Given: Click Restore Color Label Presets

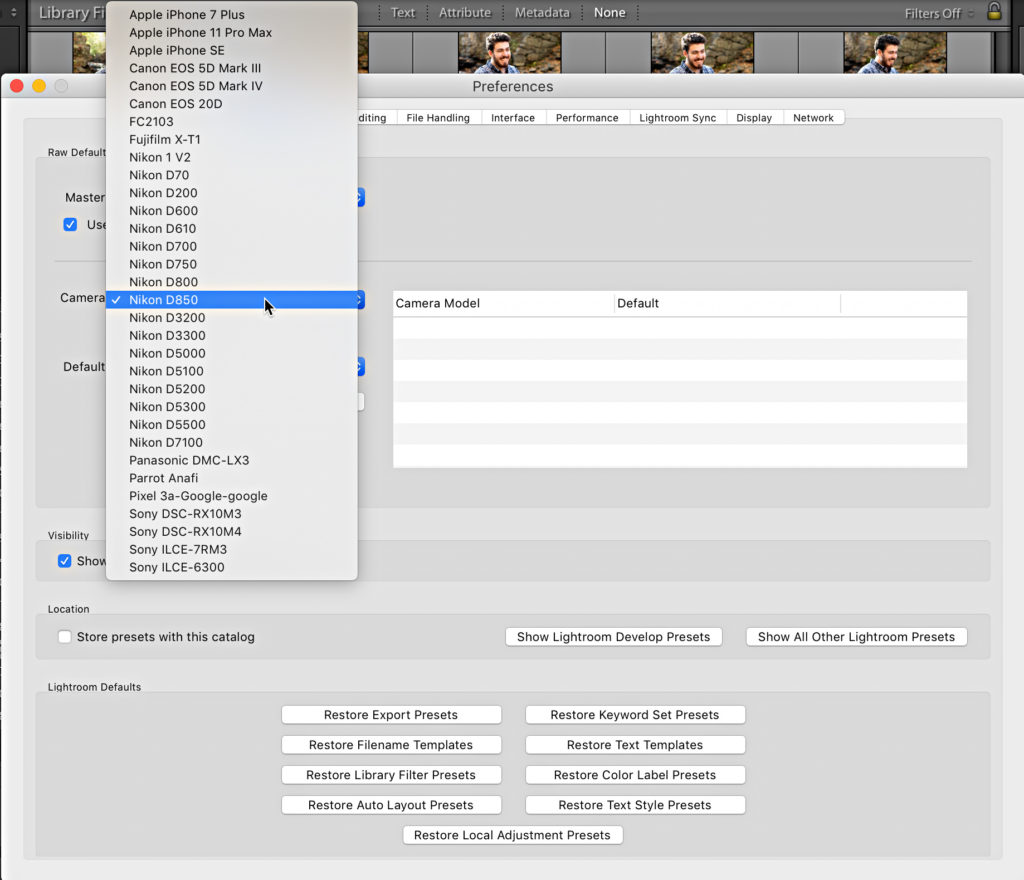Looking at the screenshot, I should tap(635, 775).
